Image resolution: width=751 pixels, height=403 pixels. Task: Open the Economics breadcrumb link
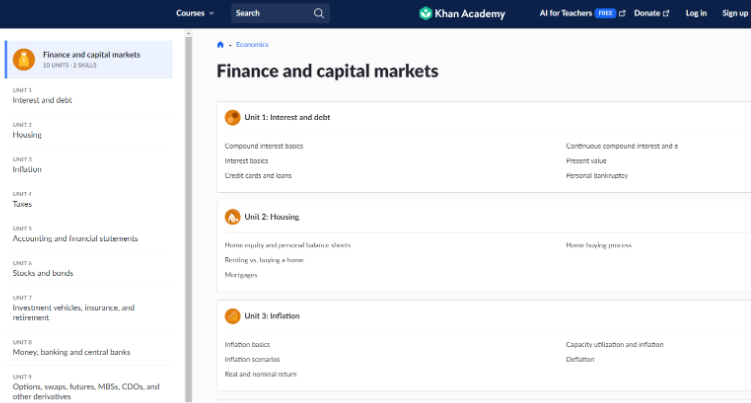click(x=252, y=45)
